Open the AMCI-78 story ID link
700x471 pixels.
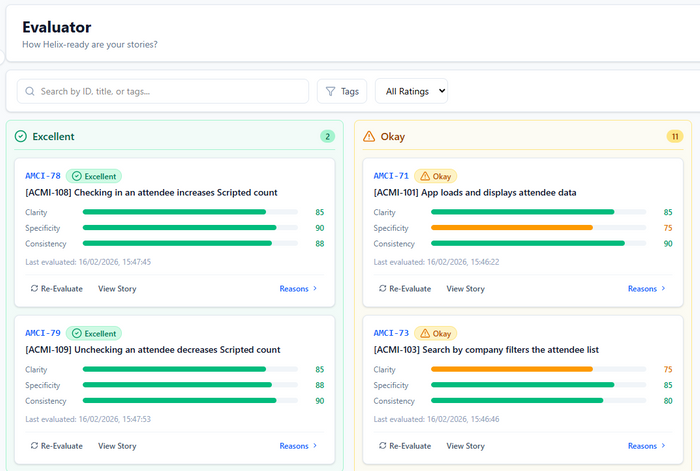point(43,176)
